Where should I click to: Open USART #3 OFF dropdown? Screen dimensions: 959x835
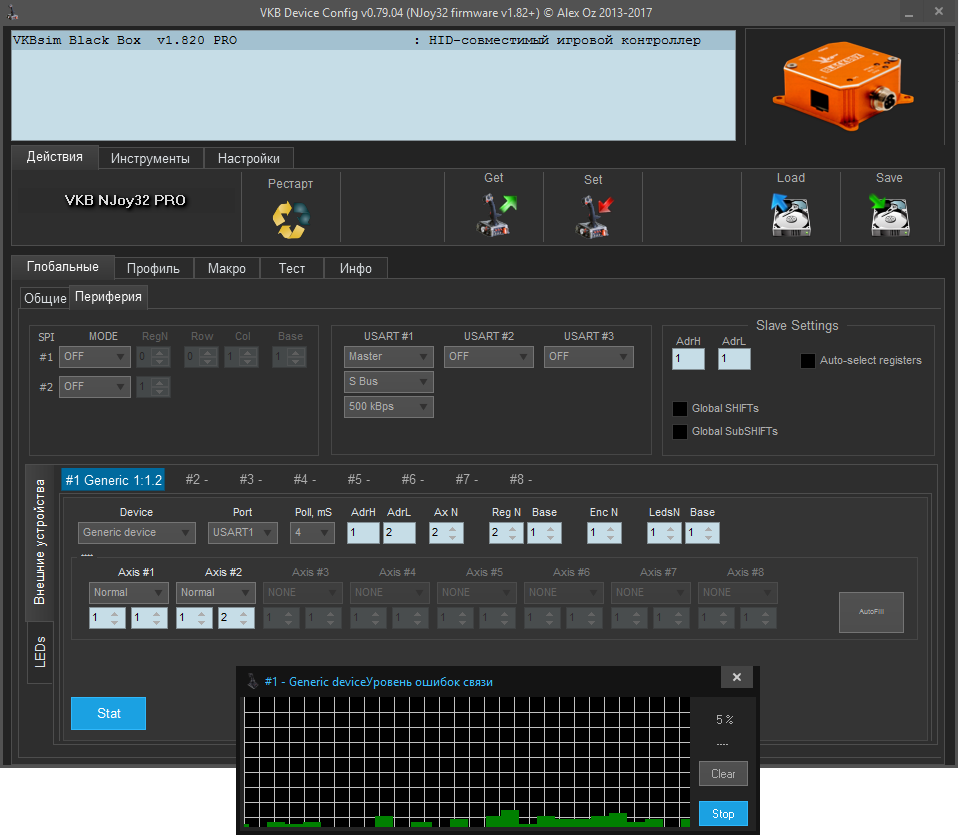(588, 357)
